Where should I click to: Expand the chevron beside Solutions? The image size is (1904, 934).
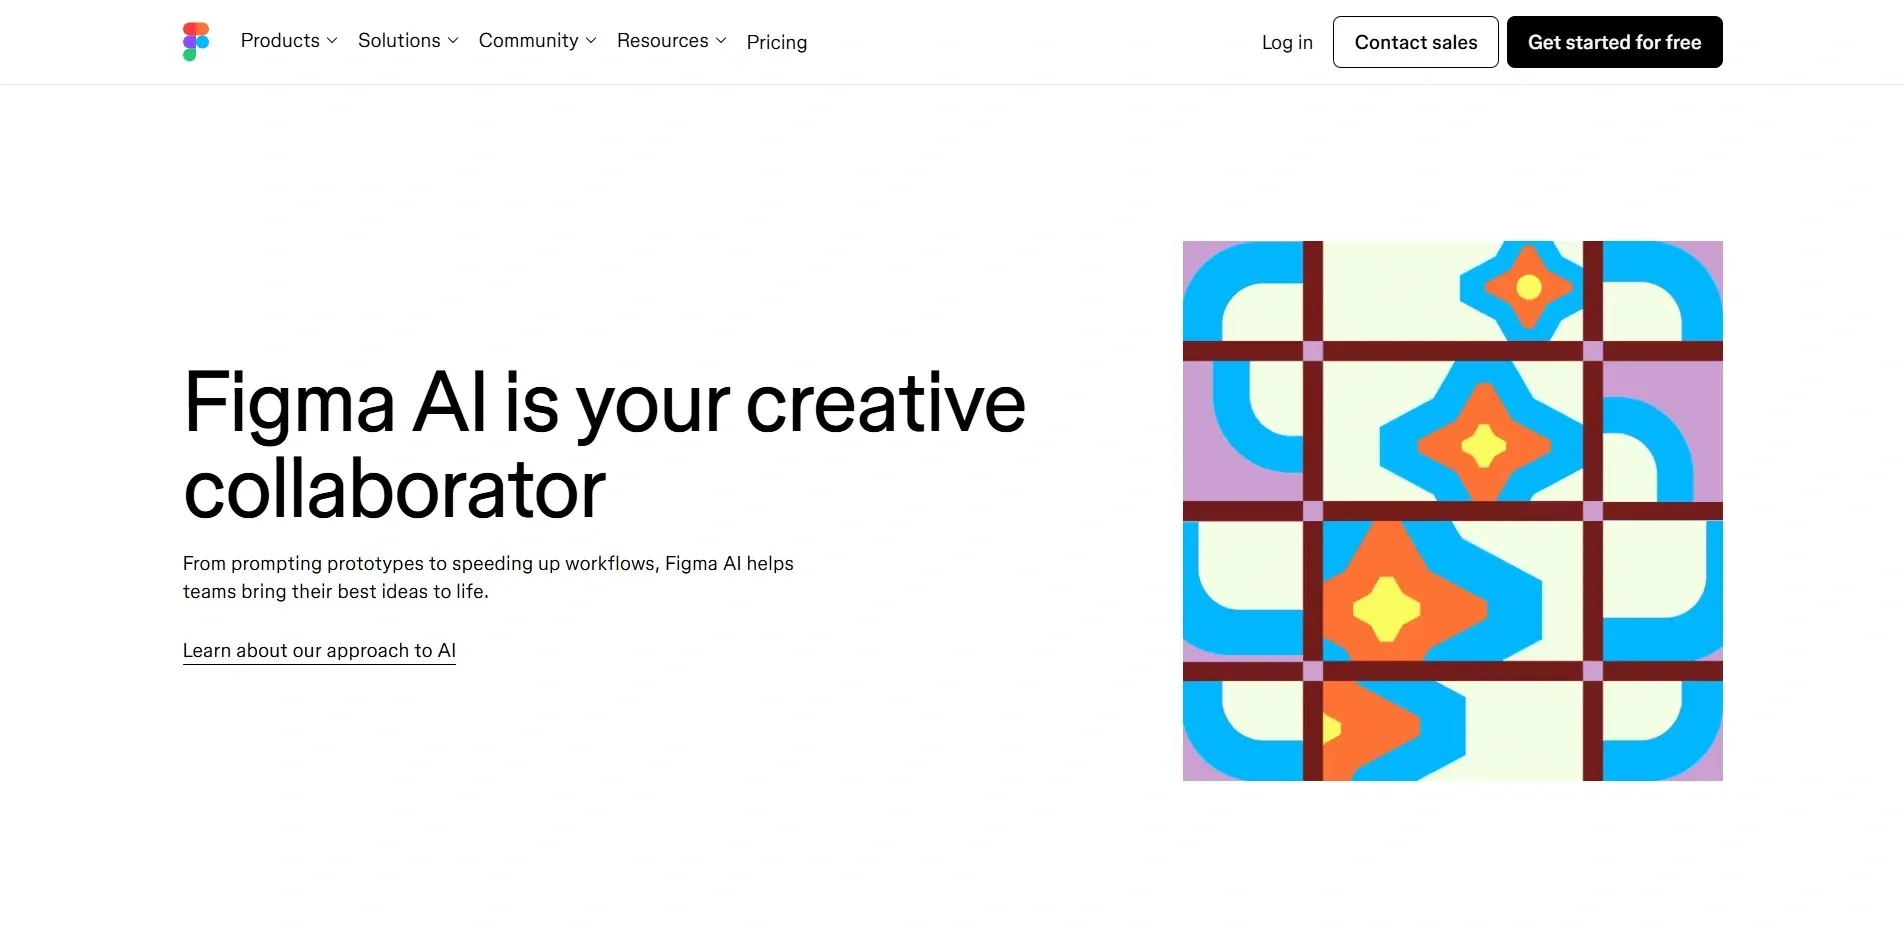coord(453,41)
